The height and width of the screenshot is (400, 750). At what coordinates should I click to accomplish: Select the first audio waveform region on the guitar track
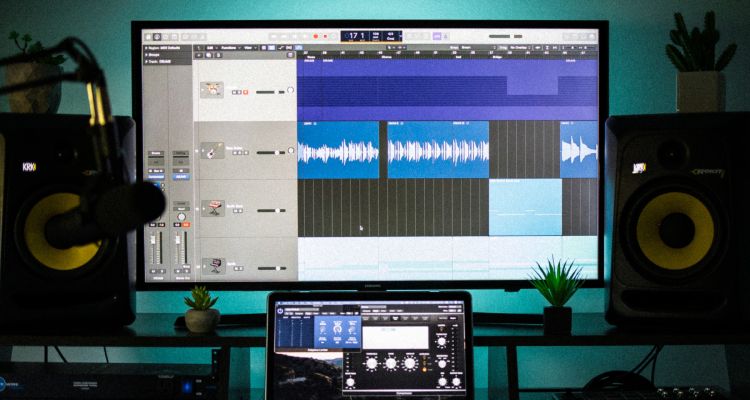click(x=338, y=150)
